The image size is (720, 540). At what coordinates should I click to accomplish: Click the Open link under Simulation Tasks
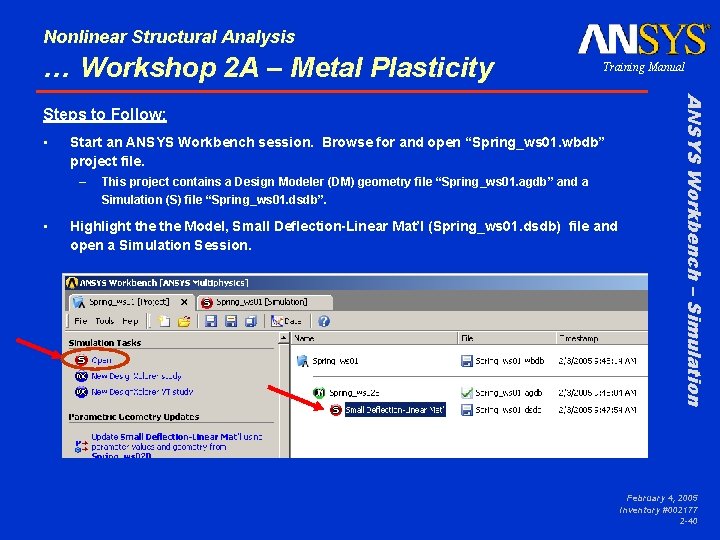[x=101, y=360]
